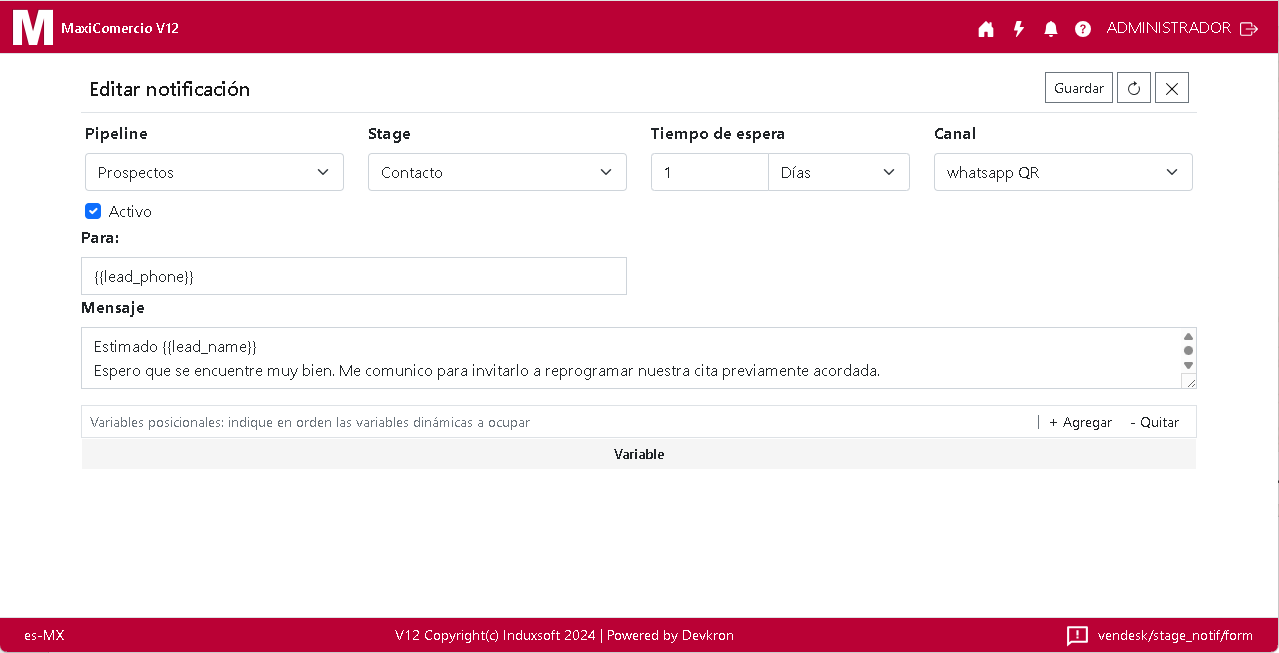This screenshot has width=1279, height=653.
Task: Toggle the Activo checkbox
Action: [x=93, y=211]
